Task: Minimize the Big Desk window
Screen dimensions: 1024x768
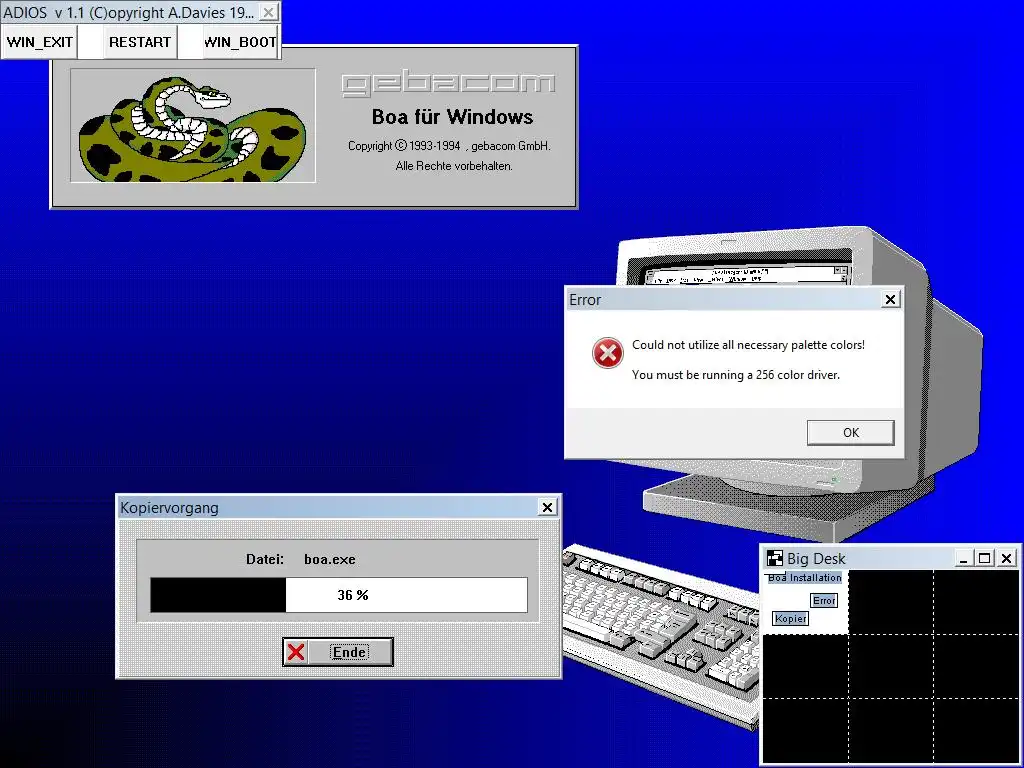Action: click(x=963, y=558)
